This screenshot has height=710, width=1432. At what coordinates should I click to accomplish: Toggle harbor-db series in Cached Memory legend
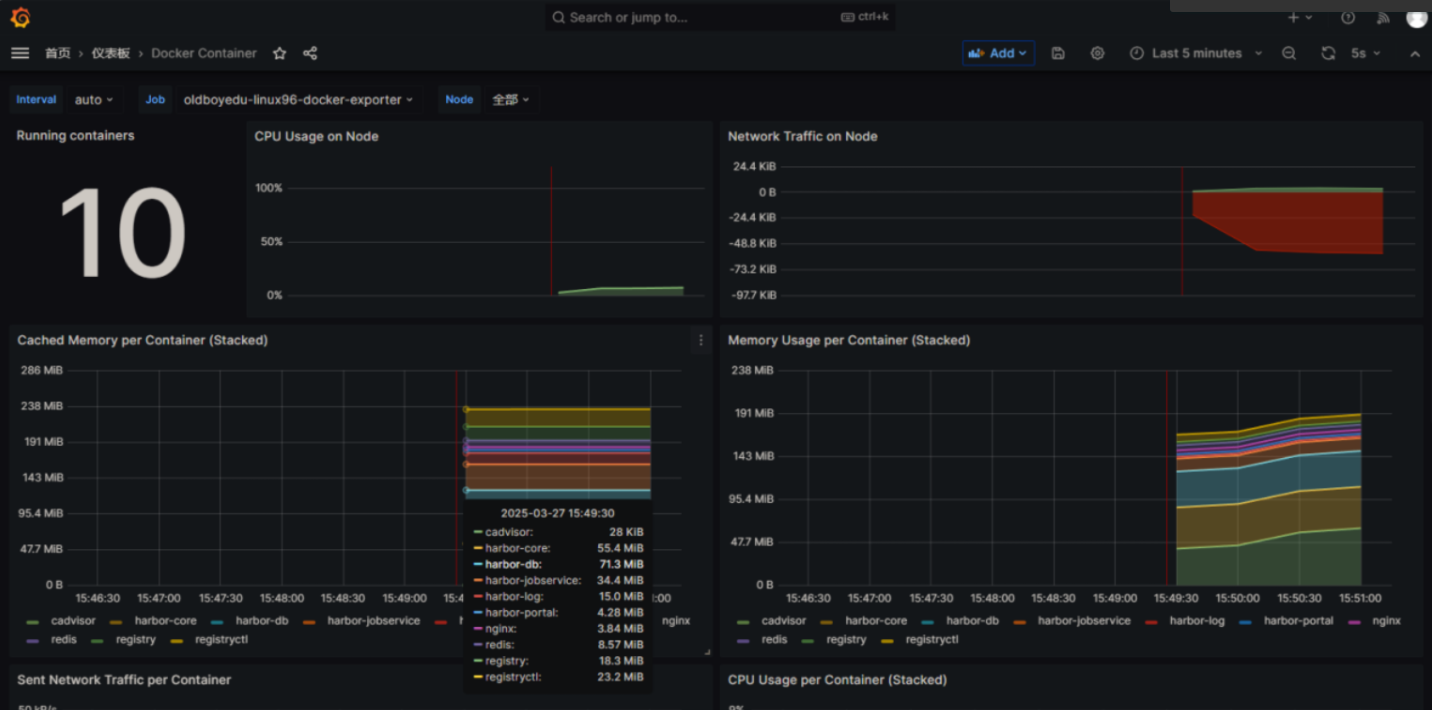pyautogui.click(x=262, y=621)
